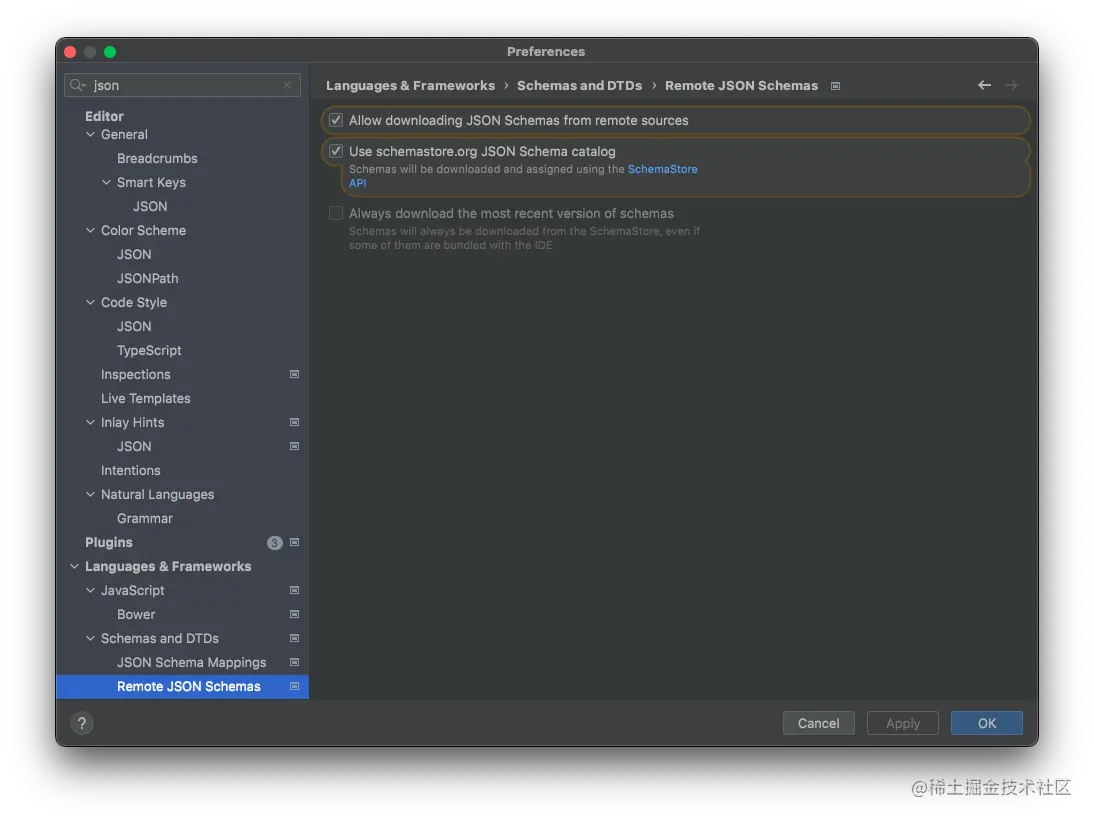Click project icon next to Inspections

(294, 374)
